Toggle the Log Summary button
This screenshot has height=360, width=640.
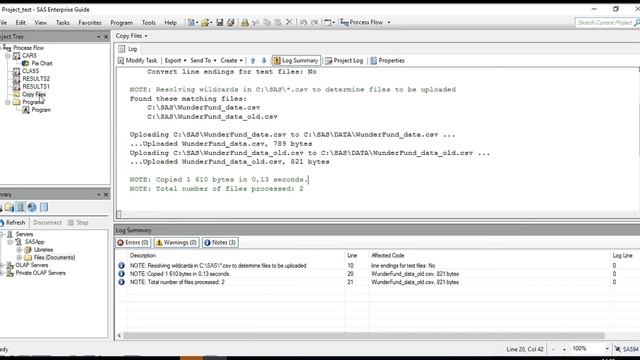coord(296,60)
